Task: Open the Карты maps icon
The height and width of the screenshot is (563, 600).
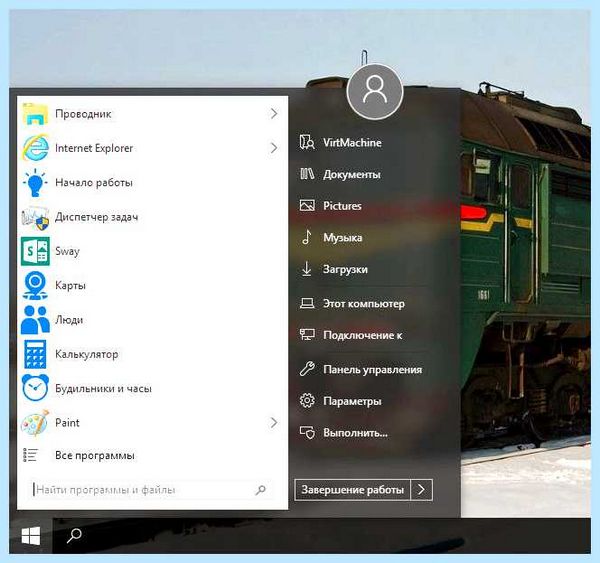Action: click(x=35, y=286)
